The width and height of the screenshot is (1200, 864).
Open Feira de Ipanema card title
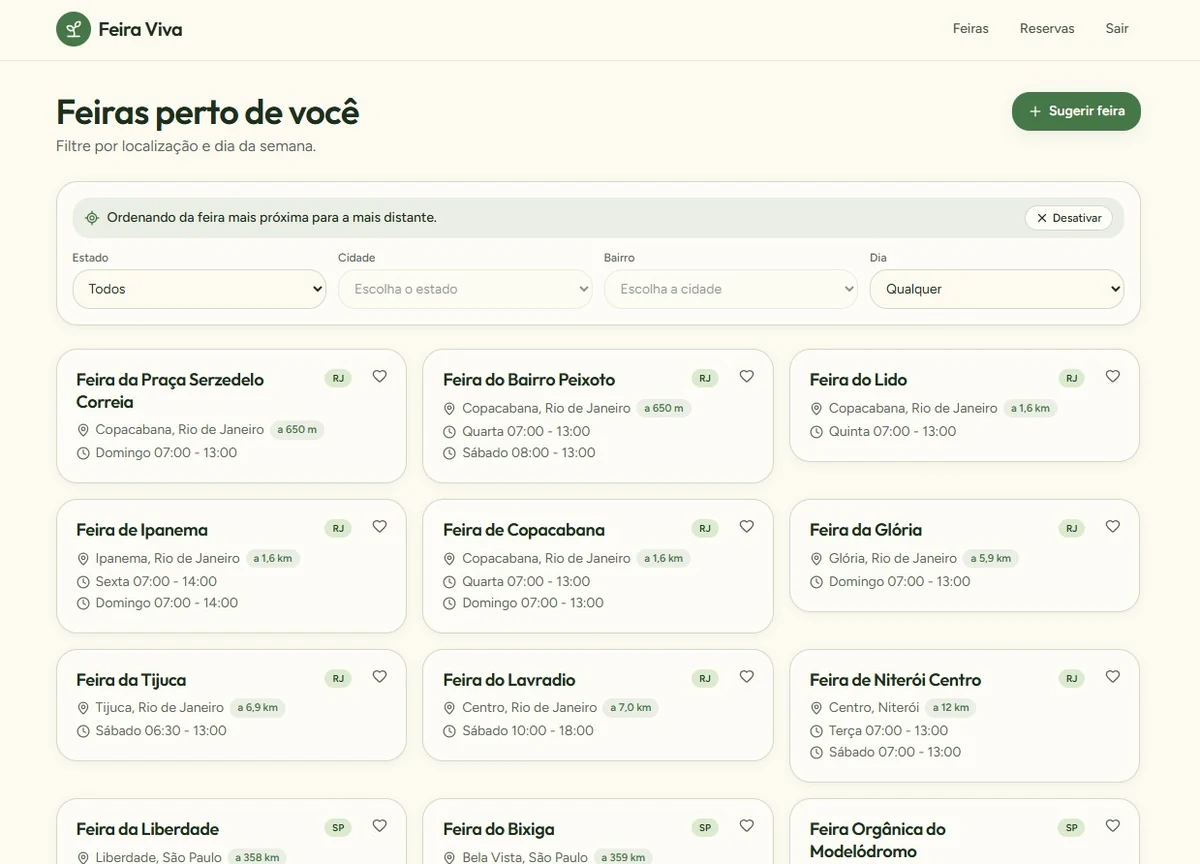coord(142,530)
